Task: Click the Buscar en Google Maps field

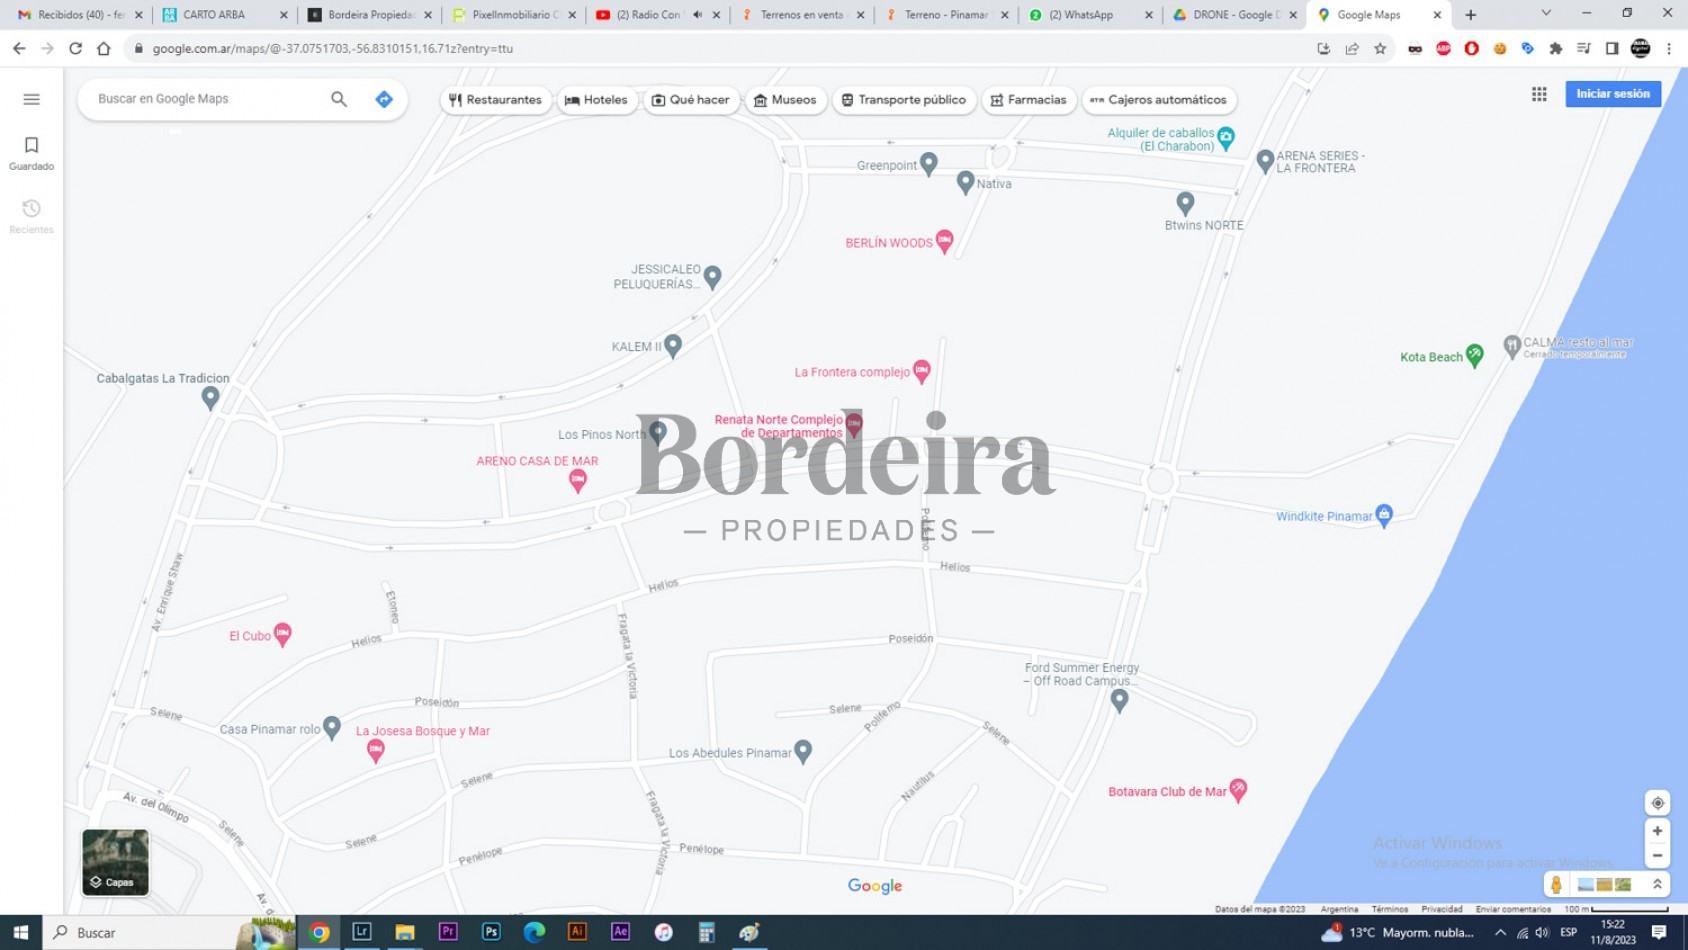Action: 205,99
